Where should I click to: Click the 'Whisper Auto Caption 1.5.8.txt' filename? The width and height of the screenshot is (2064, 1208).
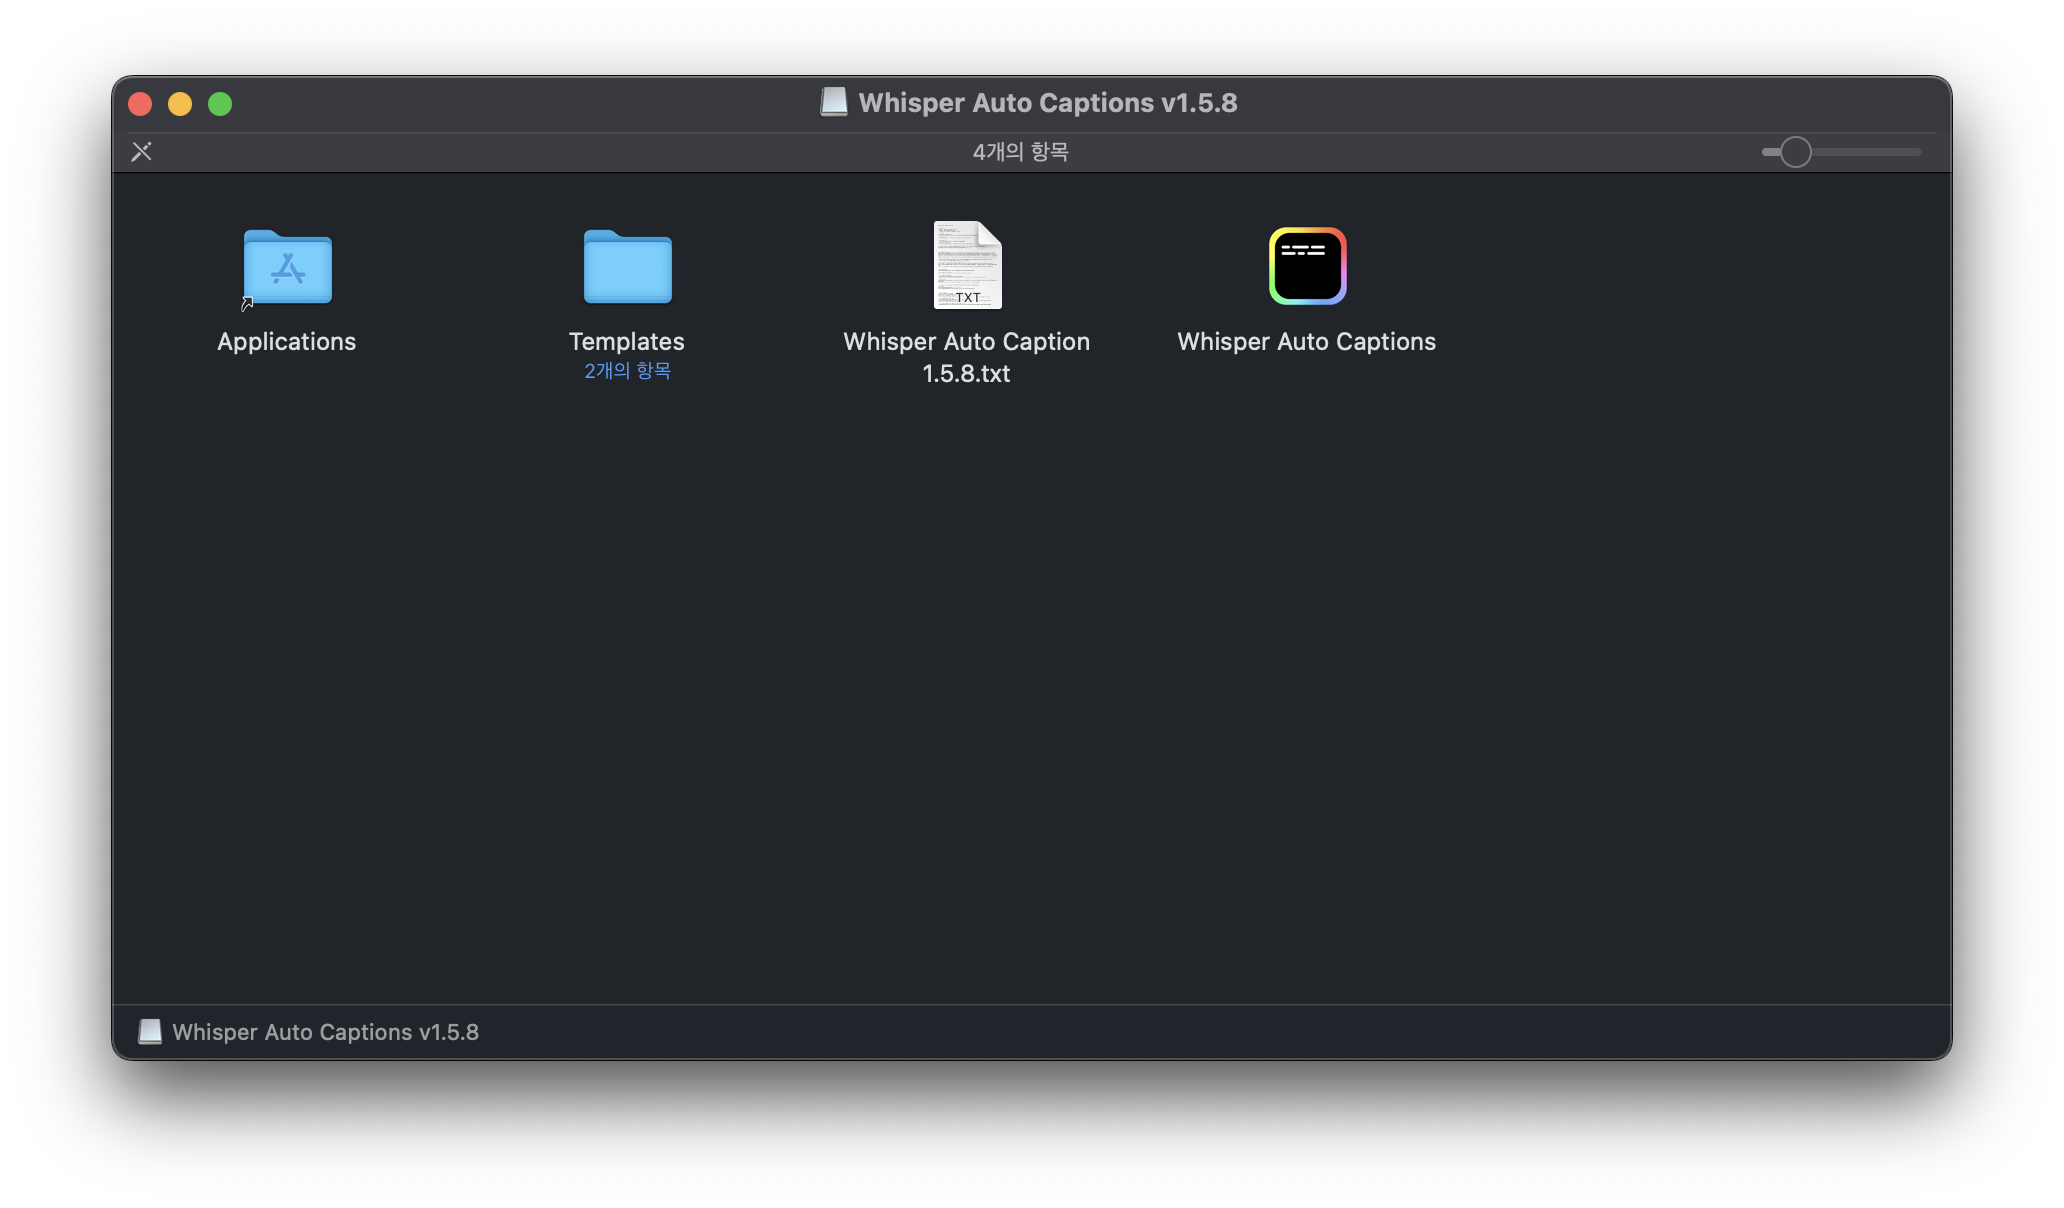point(967,357)
